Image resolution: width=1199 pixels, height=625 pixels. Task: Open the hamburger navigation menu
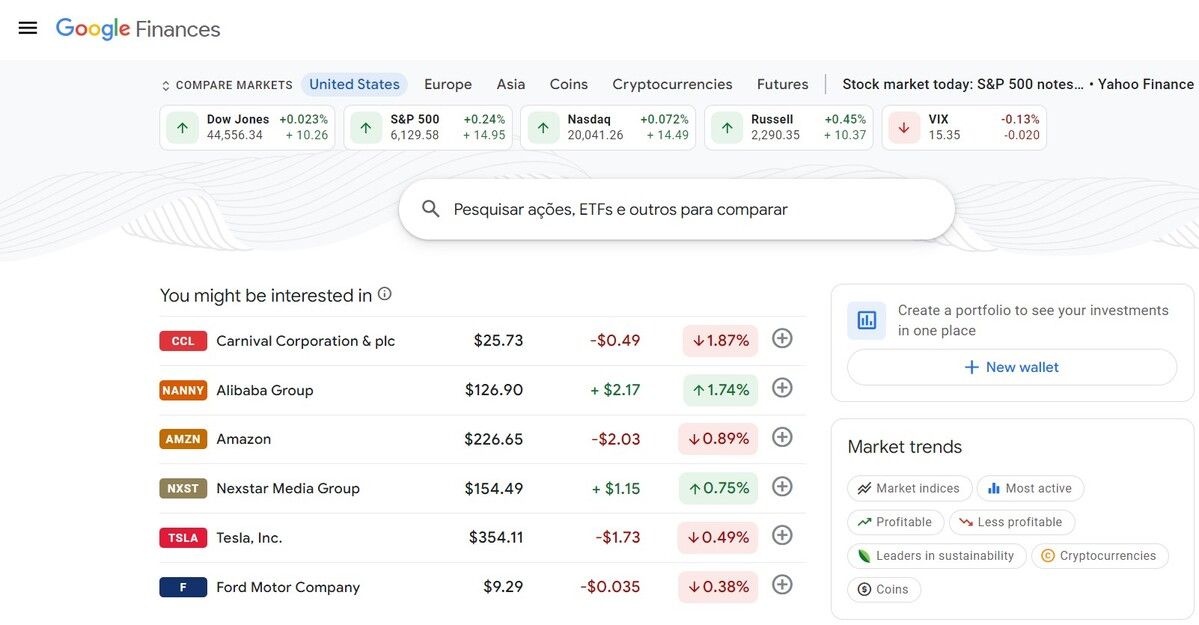pyautogui.click(x=27, y=27)
